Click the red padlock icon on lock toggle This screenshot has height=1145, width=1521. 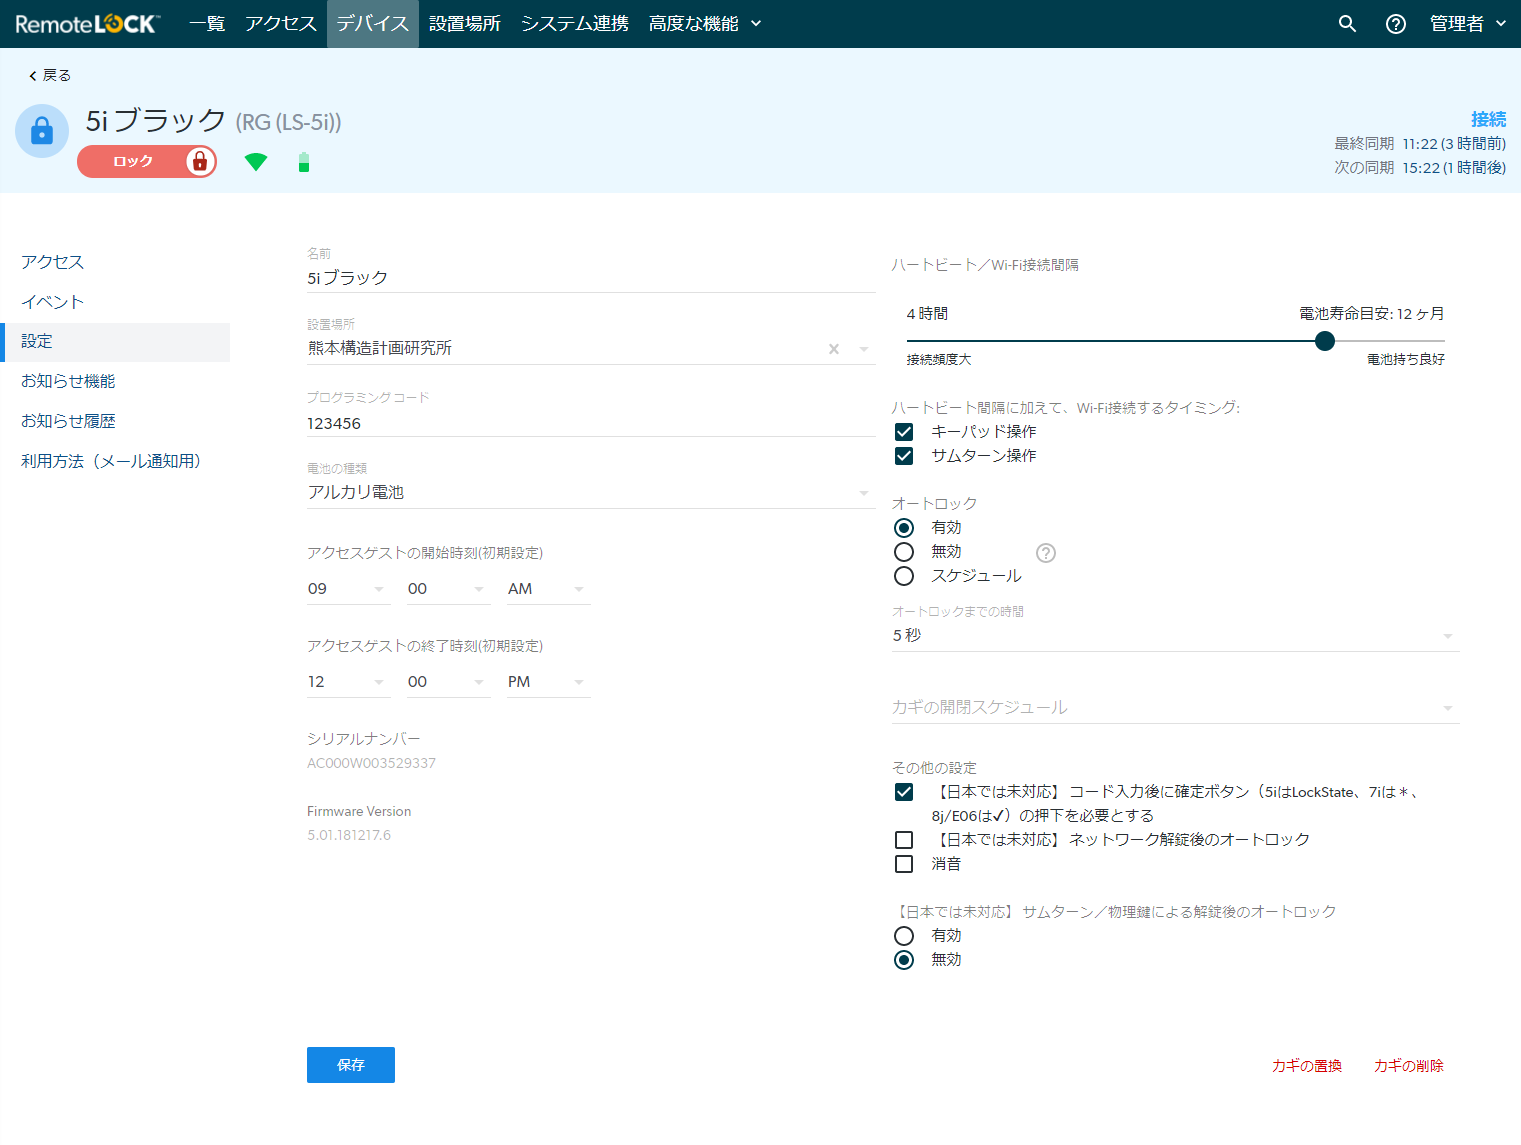pyautogui.click(x=200, y=161)
